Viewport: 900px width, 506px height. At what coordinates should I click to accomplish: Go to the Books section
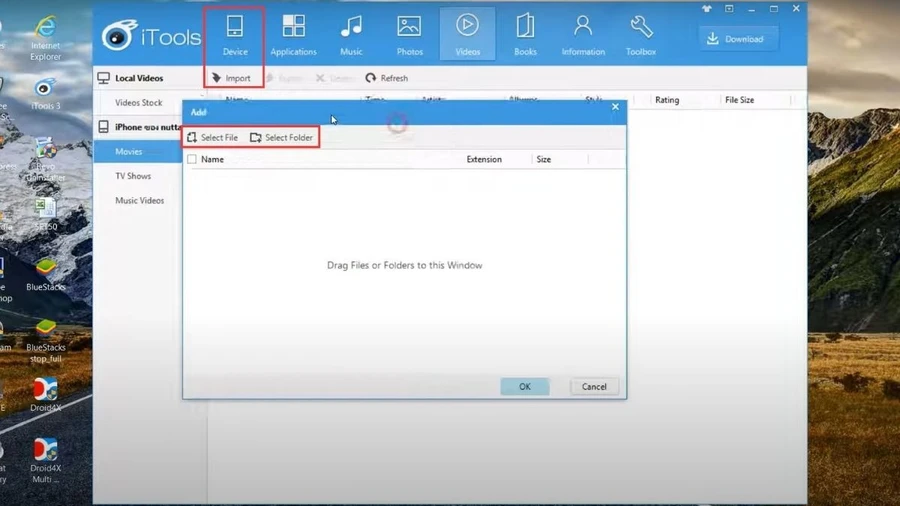525,36
